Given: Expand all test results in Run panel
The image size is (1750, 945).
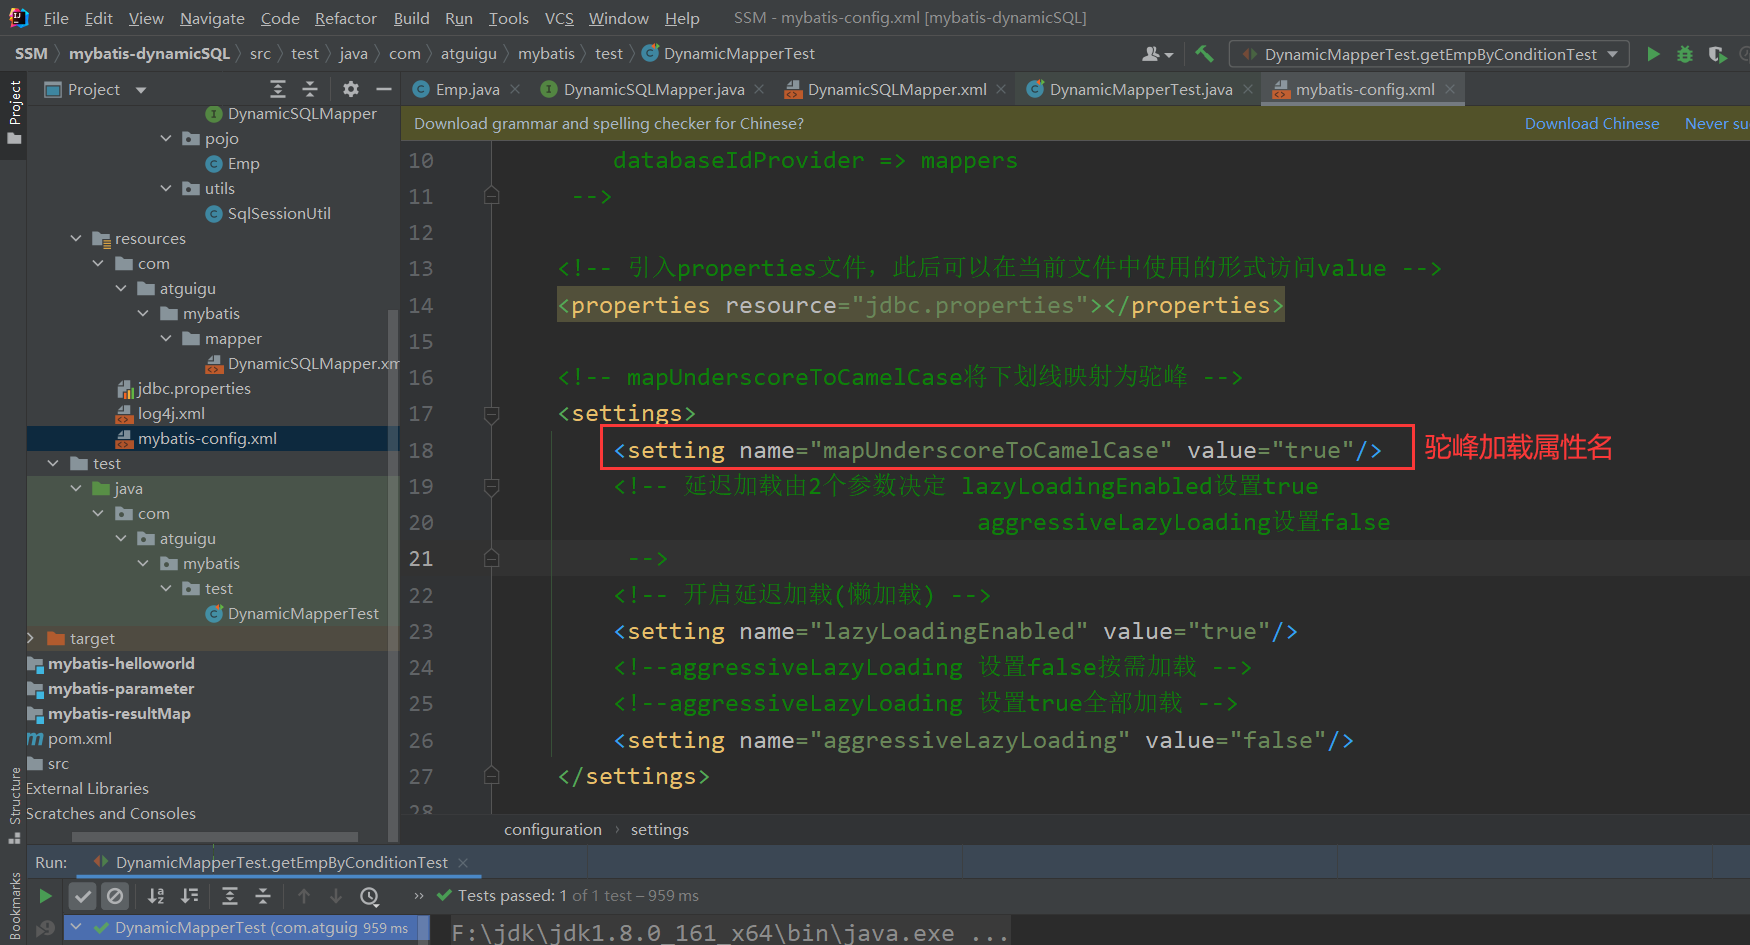Looking at the screenshot, I should tap(230, 896).
